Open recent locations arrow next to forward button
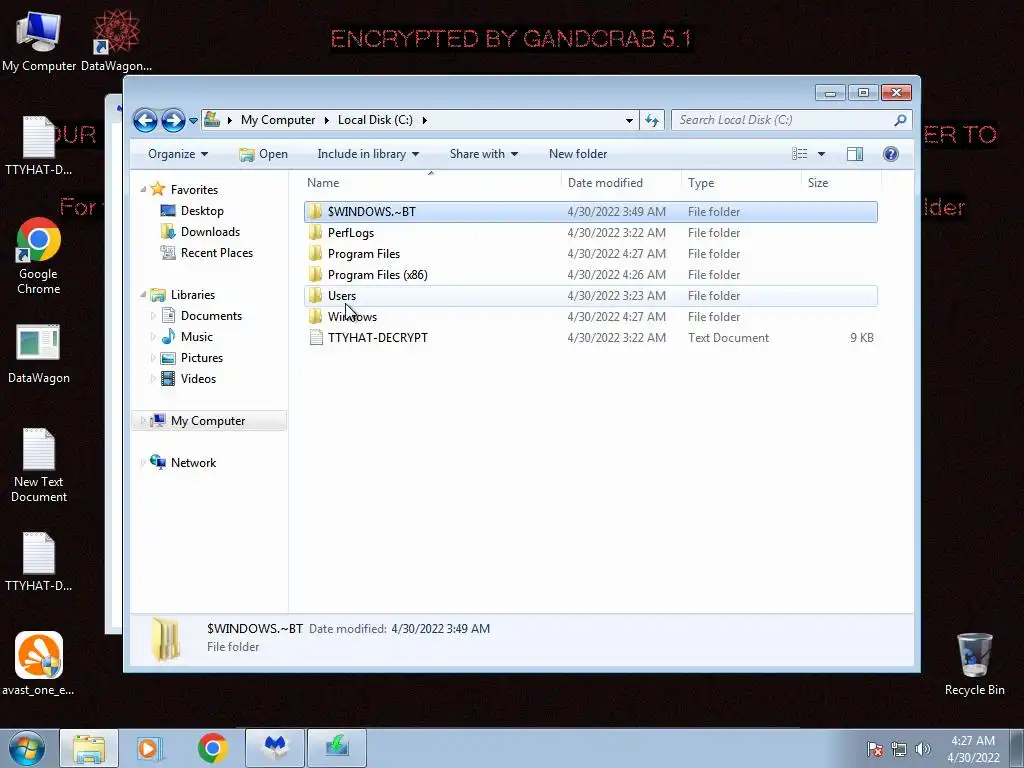 (193, 121)
